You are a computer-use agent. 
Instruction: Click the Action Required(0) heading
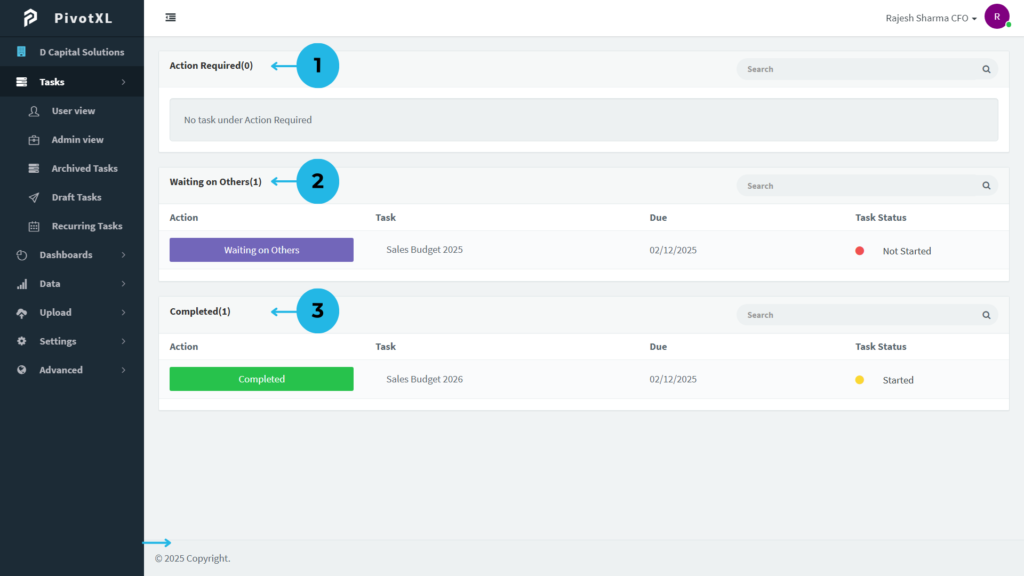click(x=211, y=65)
